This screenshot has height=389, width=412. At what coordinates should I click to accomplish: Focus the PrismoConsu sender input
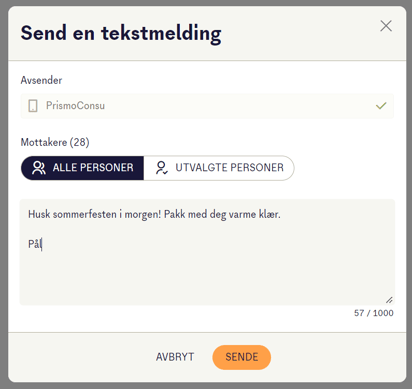[x=207, y=106]
